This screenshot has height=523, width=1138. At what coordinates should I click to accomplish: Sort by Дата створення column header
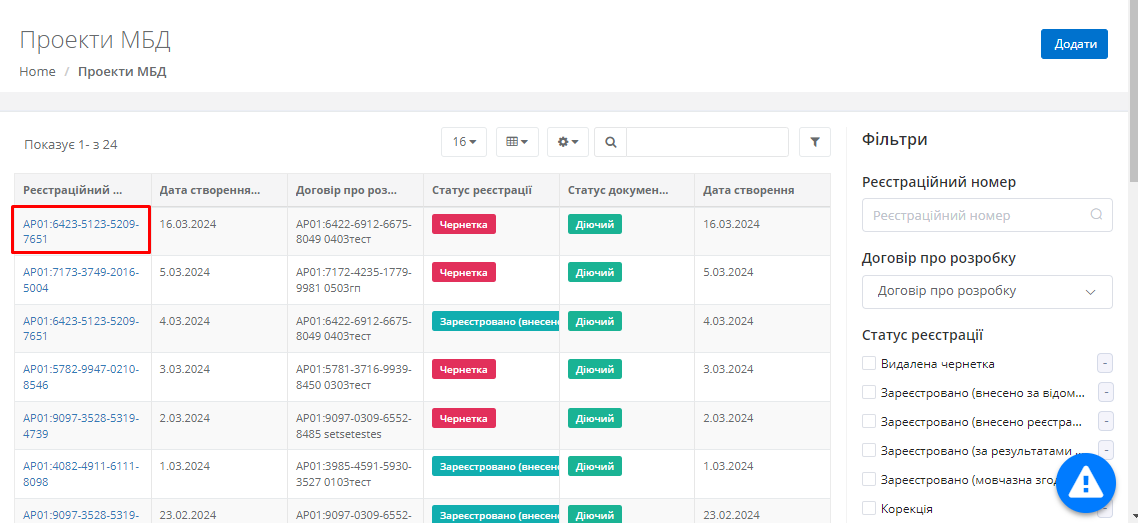pyautogui.click(x=749, y=190)
